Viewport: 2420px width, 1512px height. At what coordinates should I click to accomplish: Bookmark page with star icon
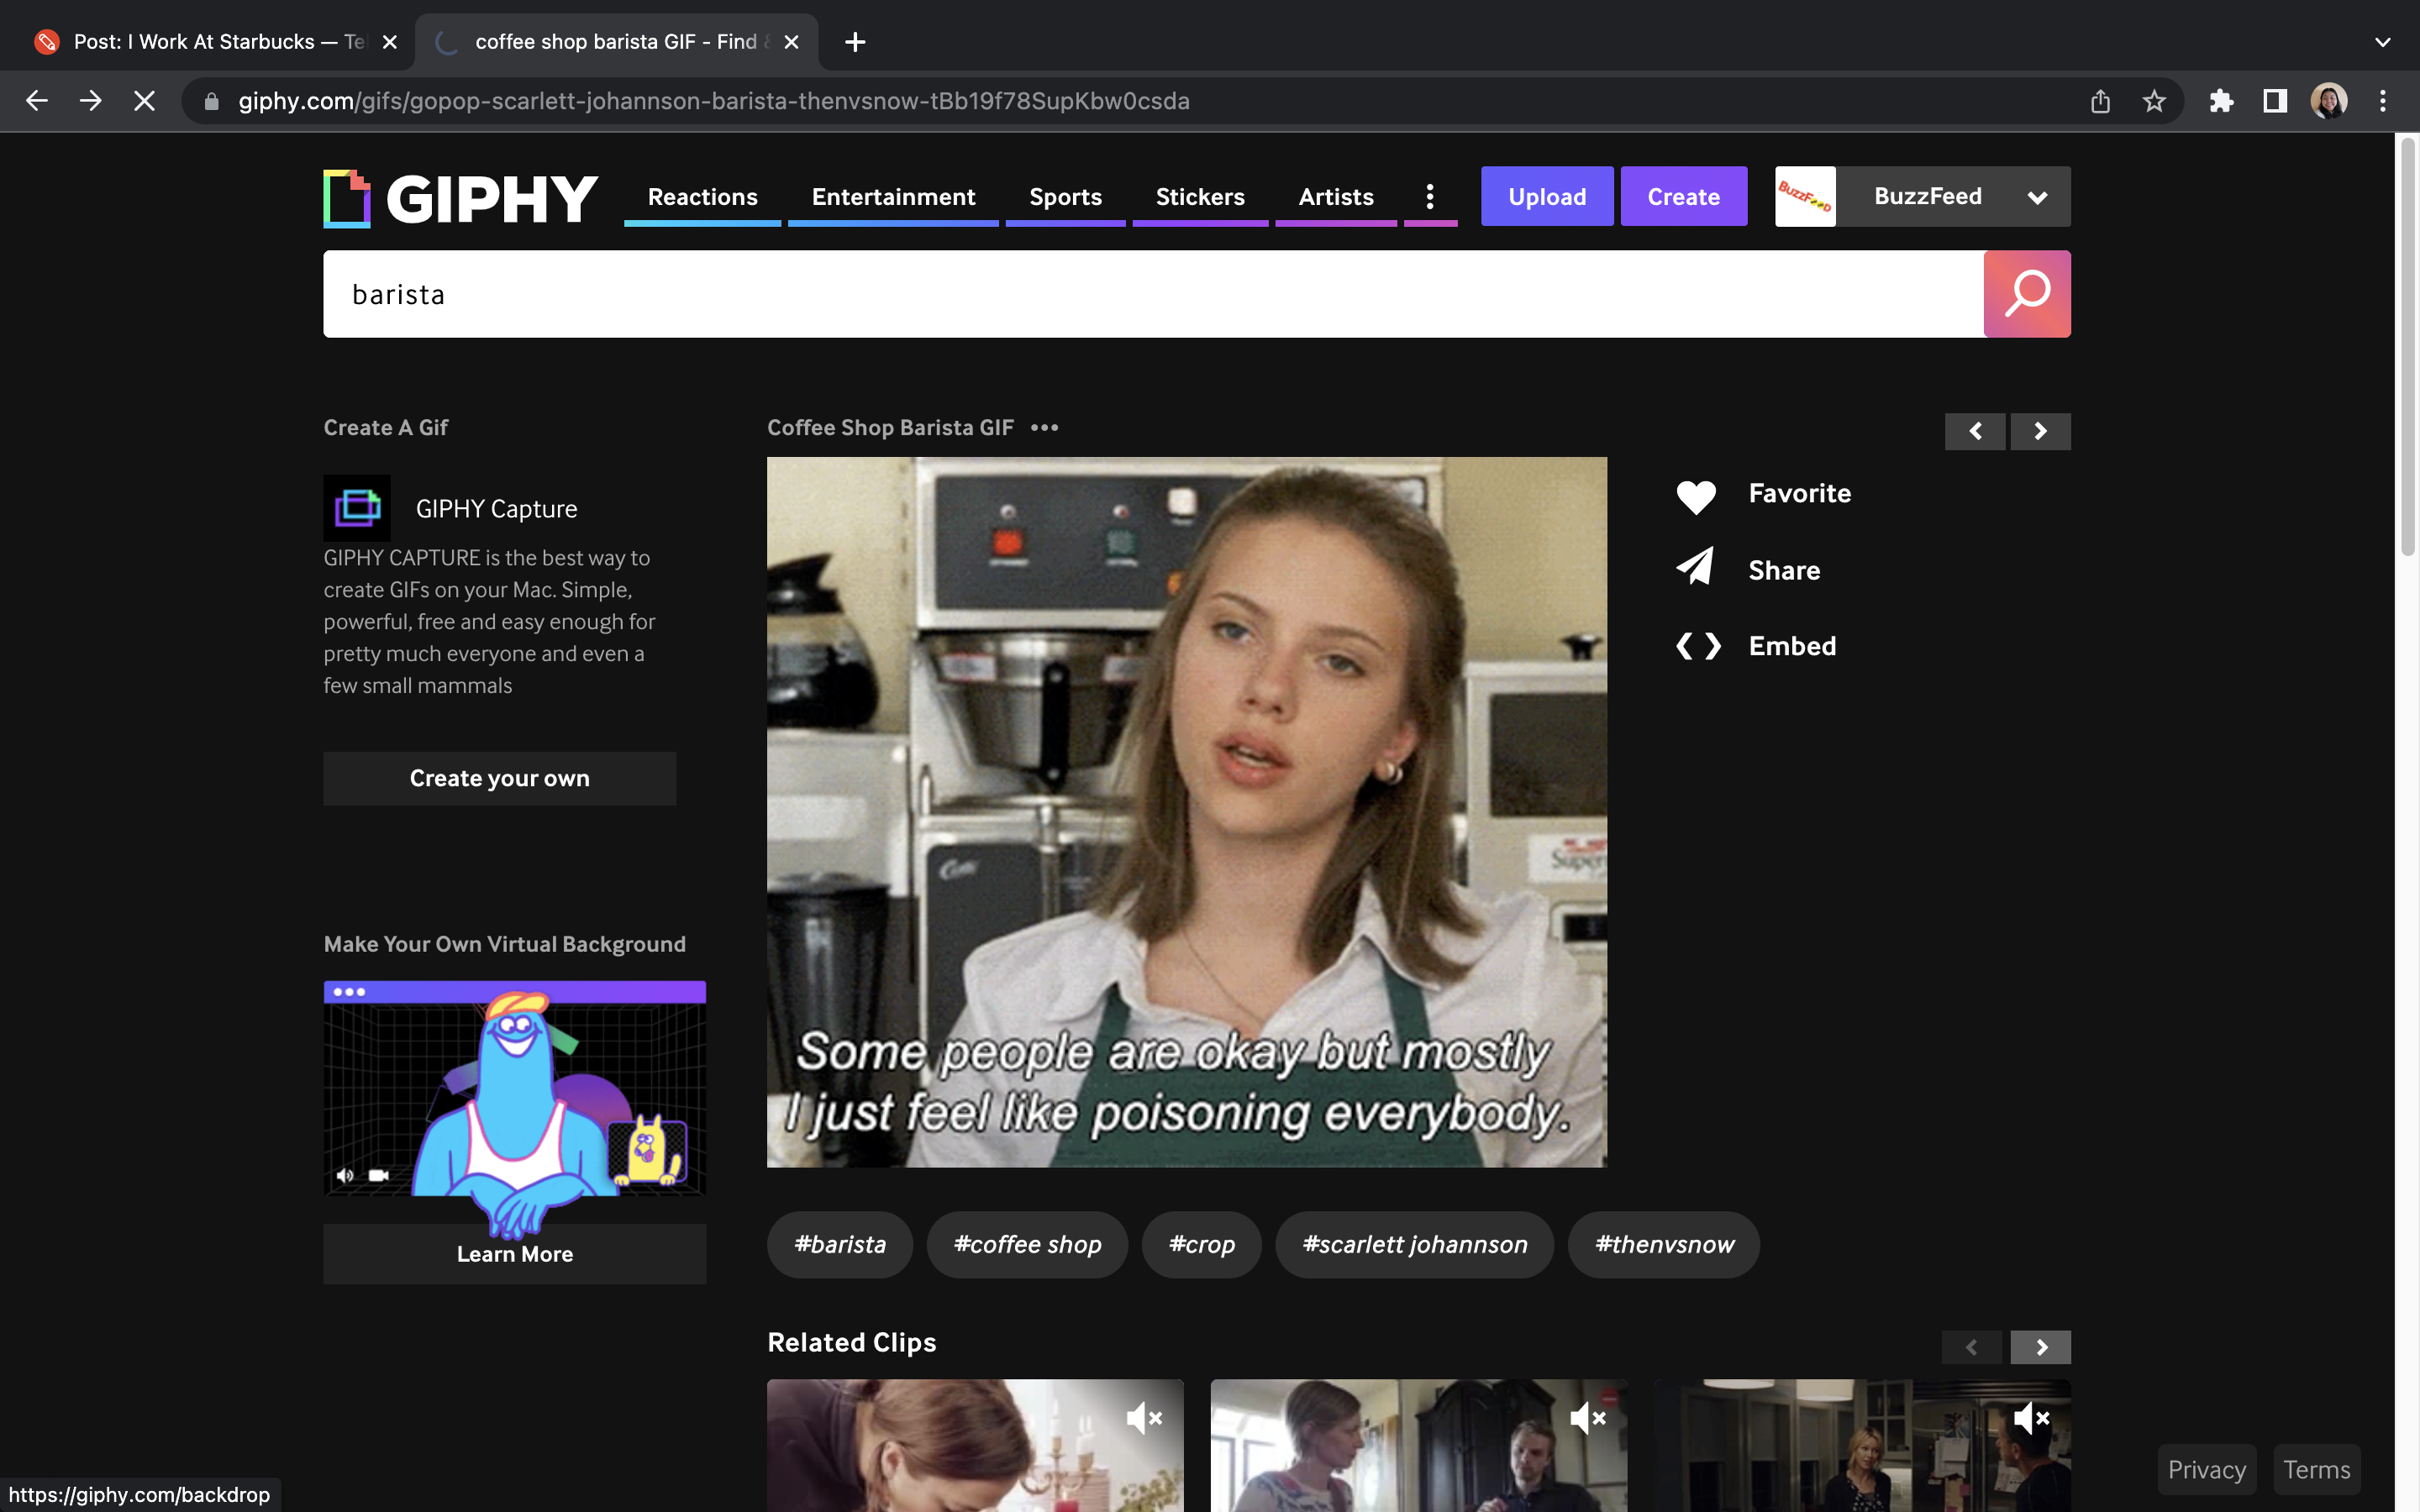(2153, 101)
